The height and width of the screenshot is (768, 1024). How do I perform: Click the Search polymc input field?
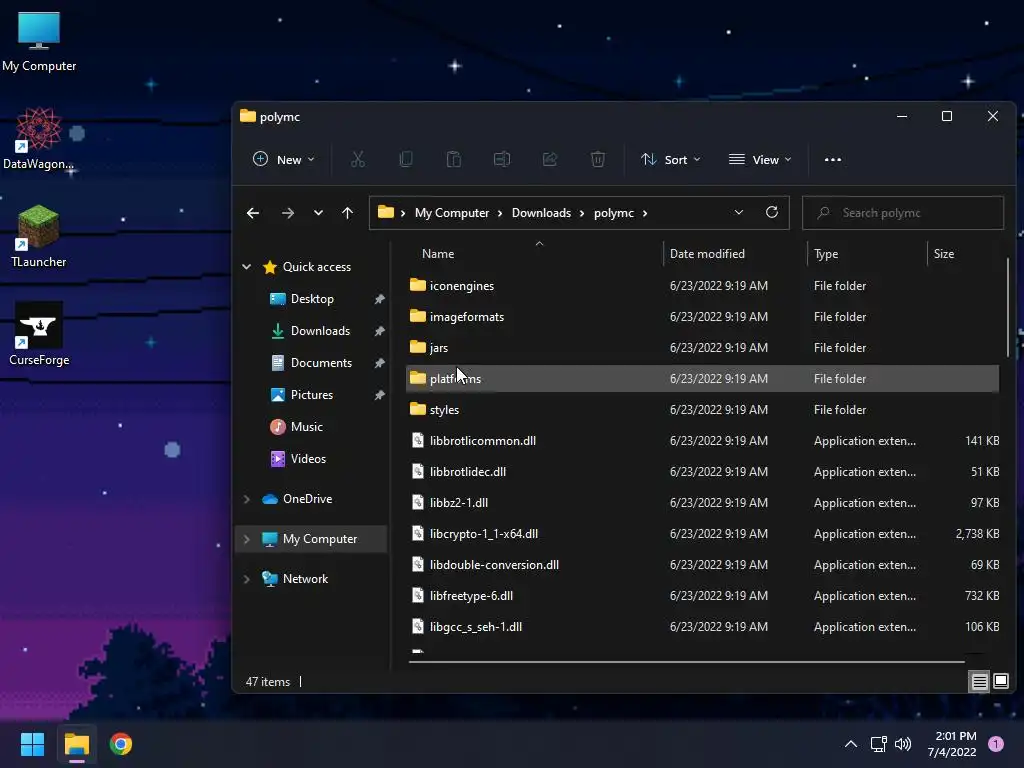click(x=903, y=213)
